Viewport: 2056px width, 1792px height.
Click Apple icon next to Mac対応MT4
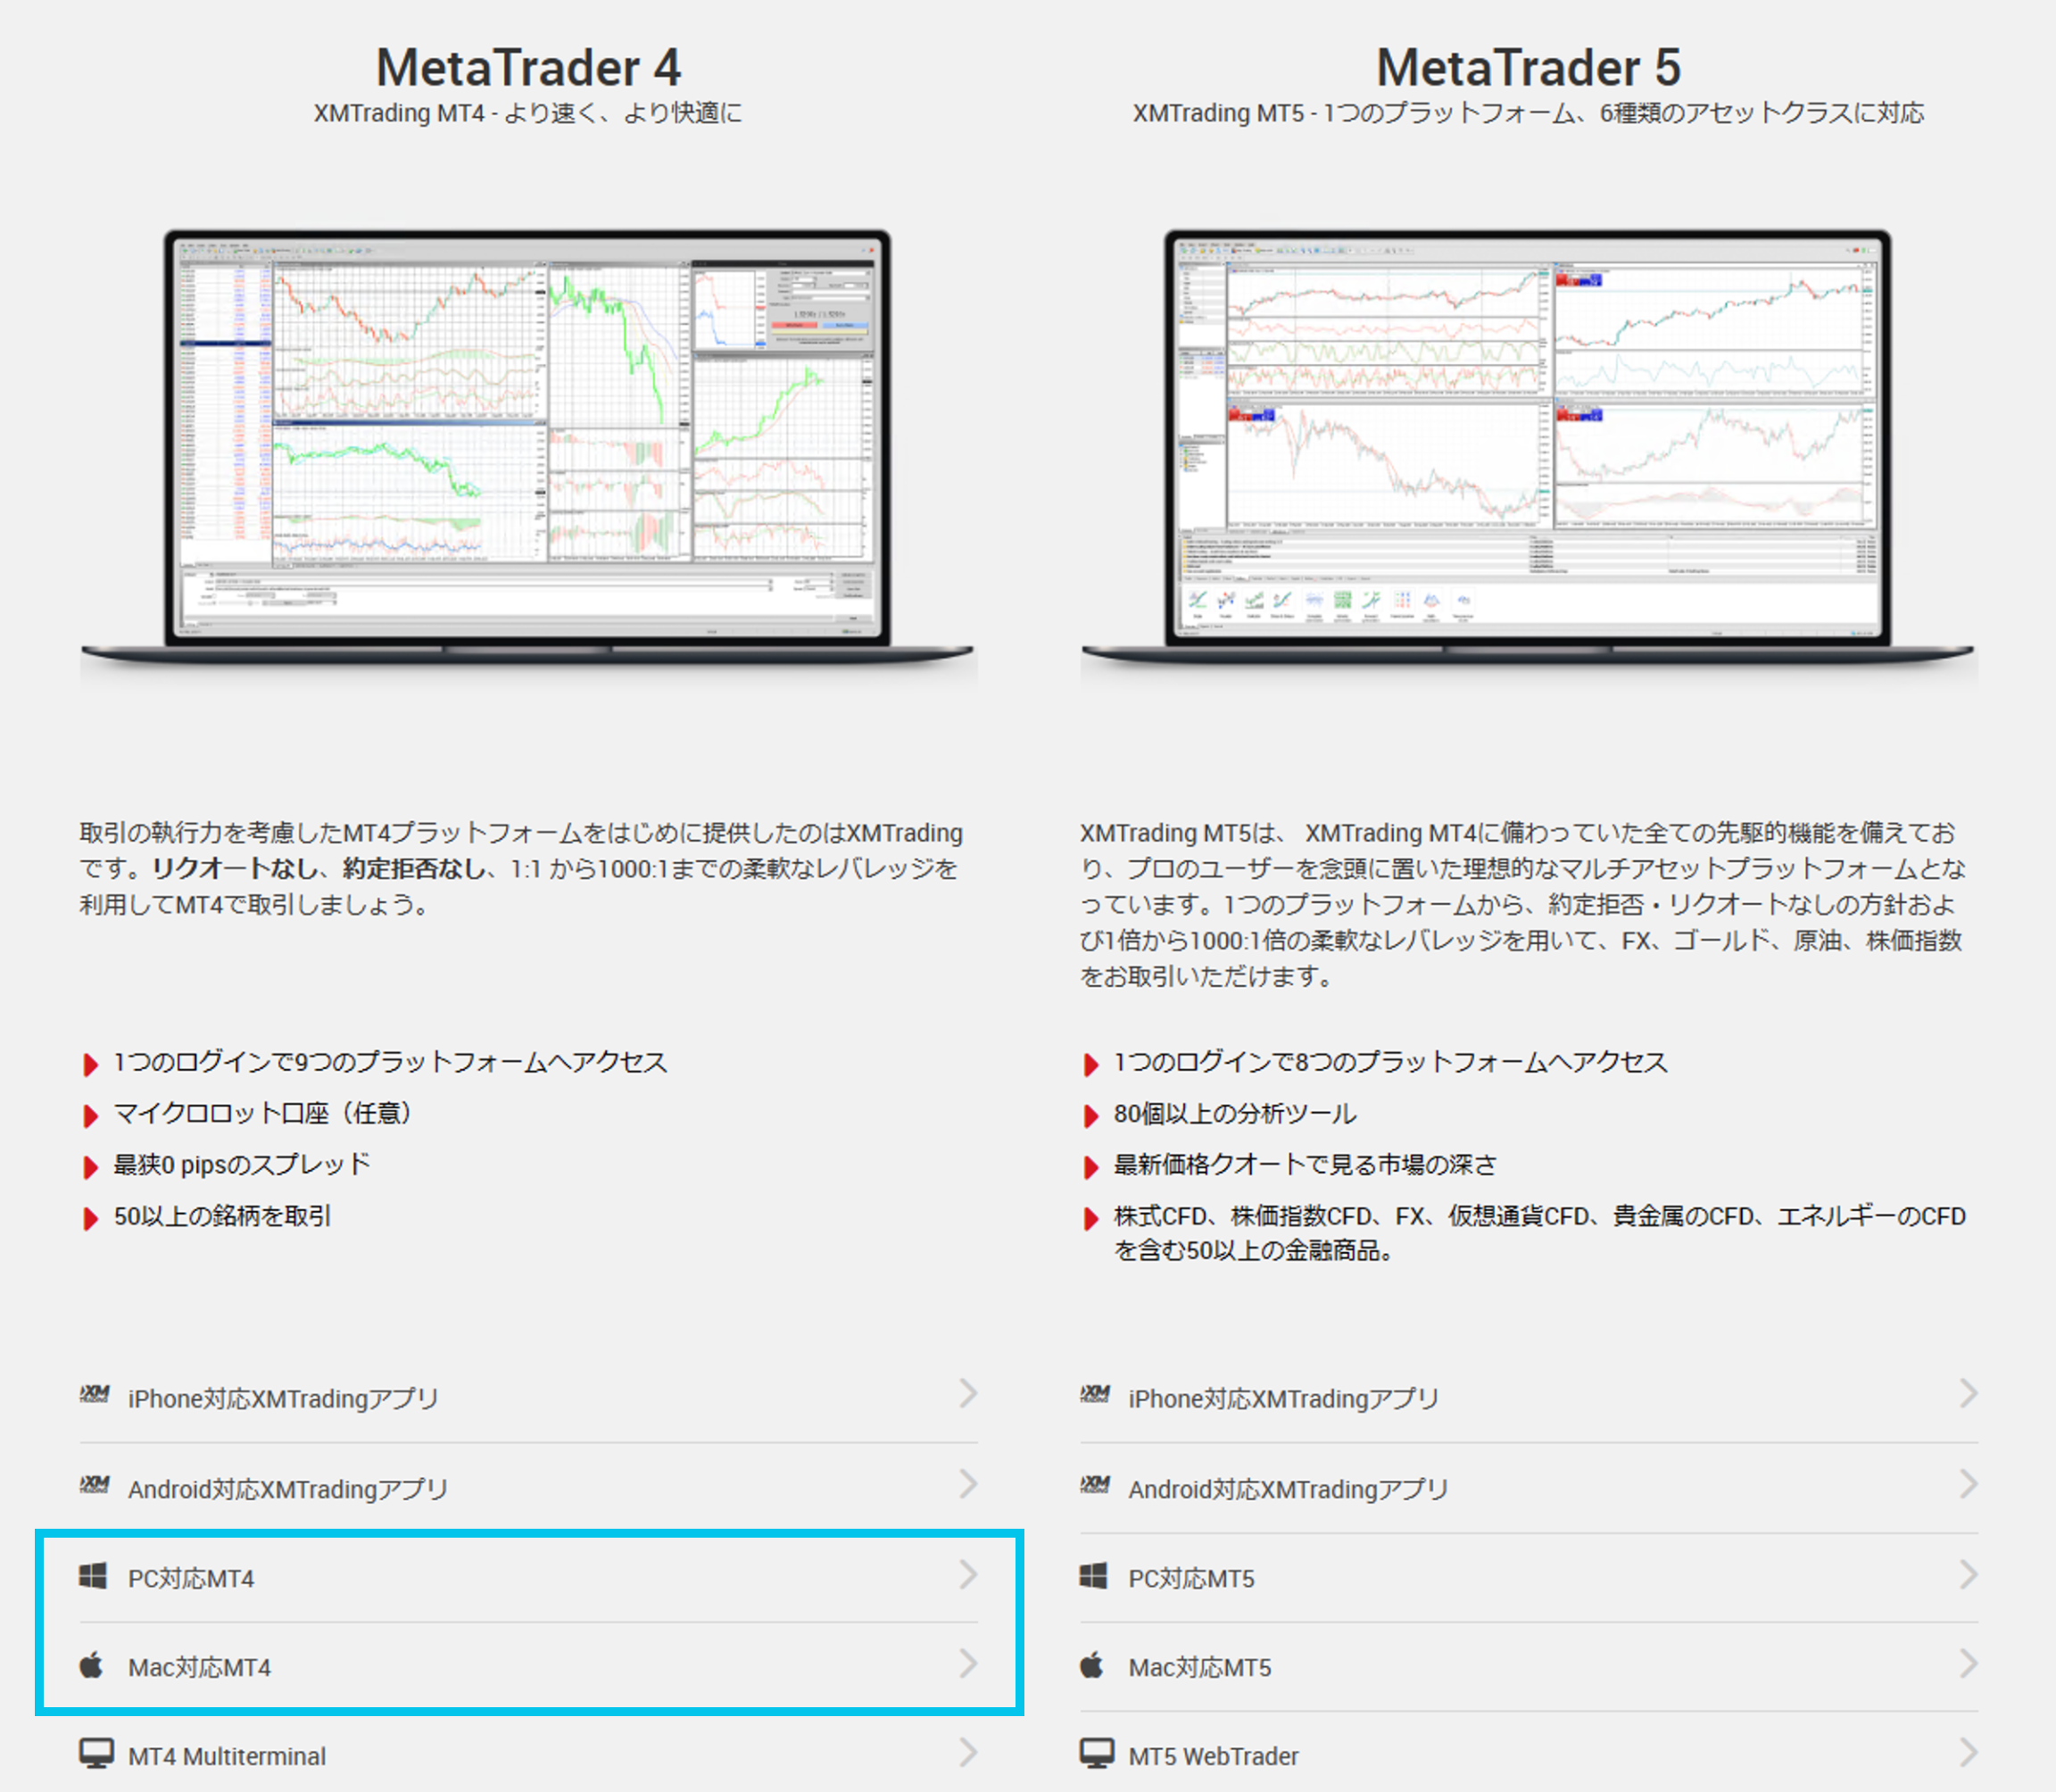[92, 1666]
